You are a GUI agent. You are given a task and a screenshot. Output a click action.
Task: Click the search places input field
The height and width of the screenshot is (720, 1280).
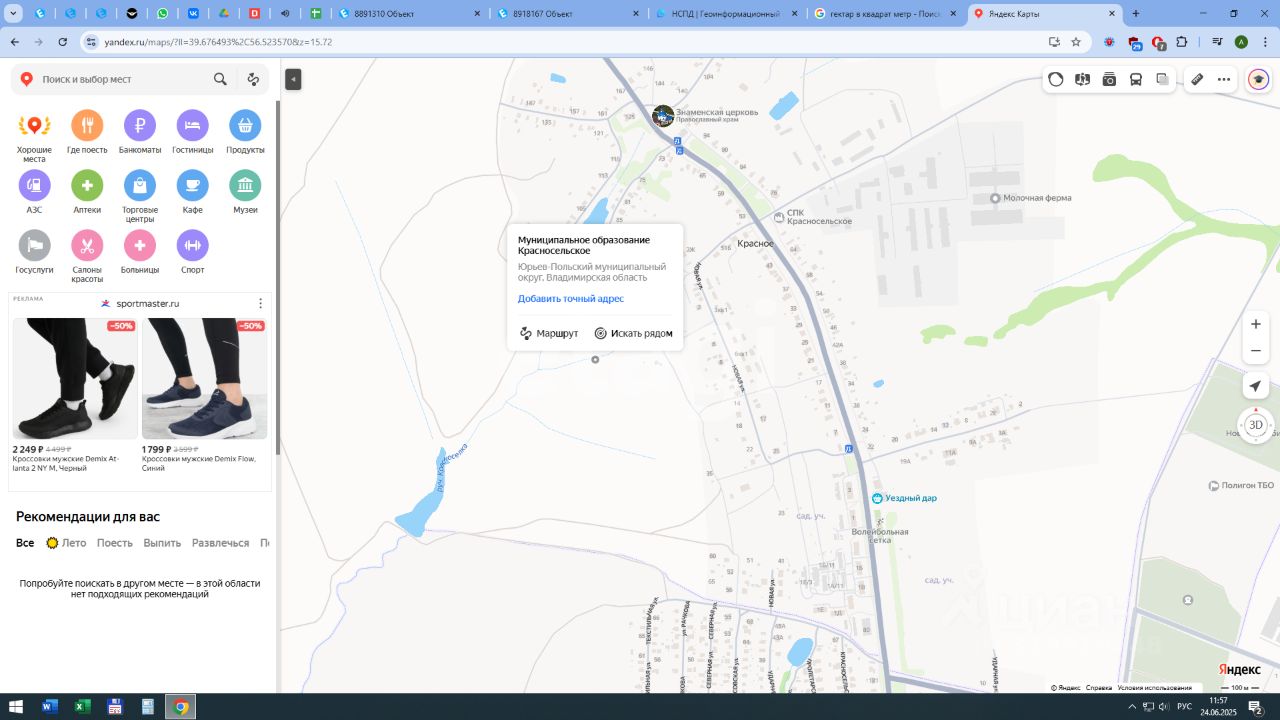(x=122, y=79)
